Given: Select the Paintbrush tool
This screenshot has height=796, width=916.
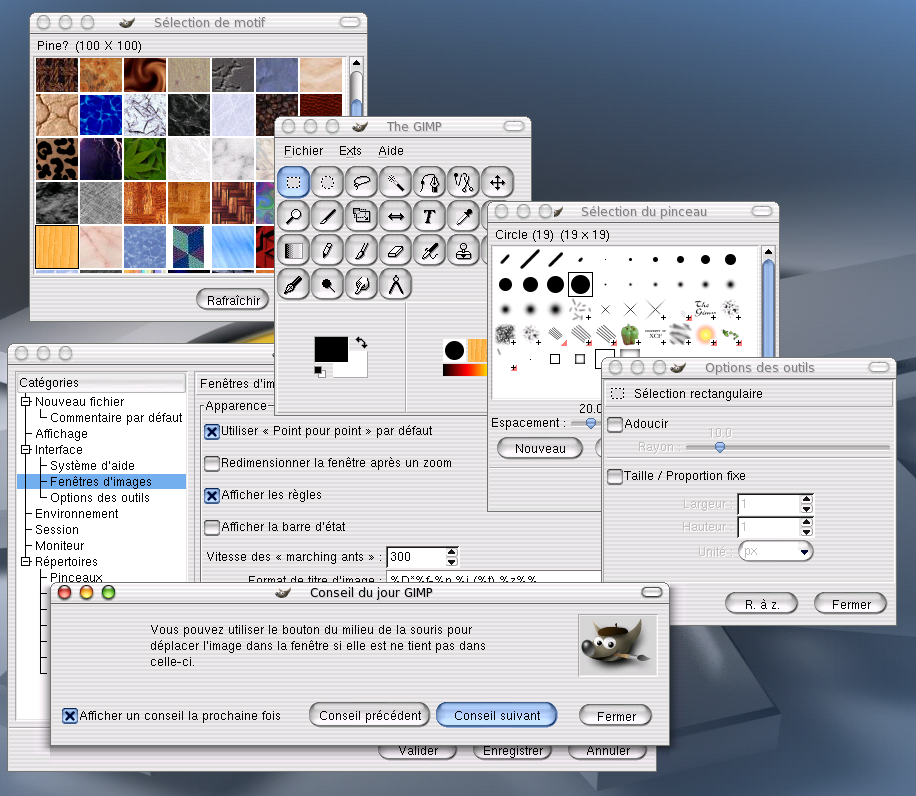Looking at the screenshot, I should pyautogui.click(x=361, y=251).
